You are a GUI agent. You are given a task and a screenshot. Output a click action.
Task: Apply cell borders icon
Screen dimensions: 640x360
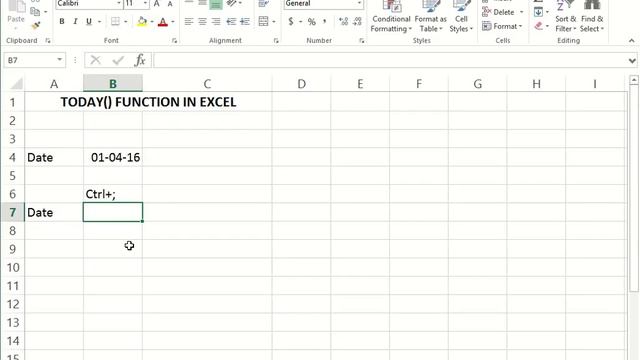click(x=116, y=22)
